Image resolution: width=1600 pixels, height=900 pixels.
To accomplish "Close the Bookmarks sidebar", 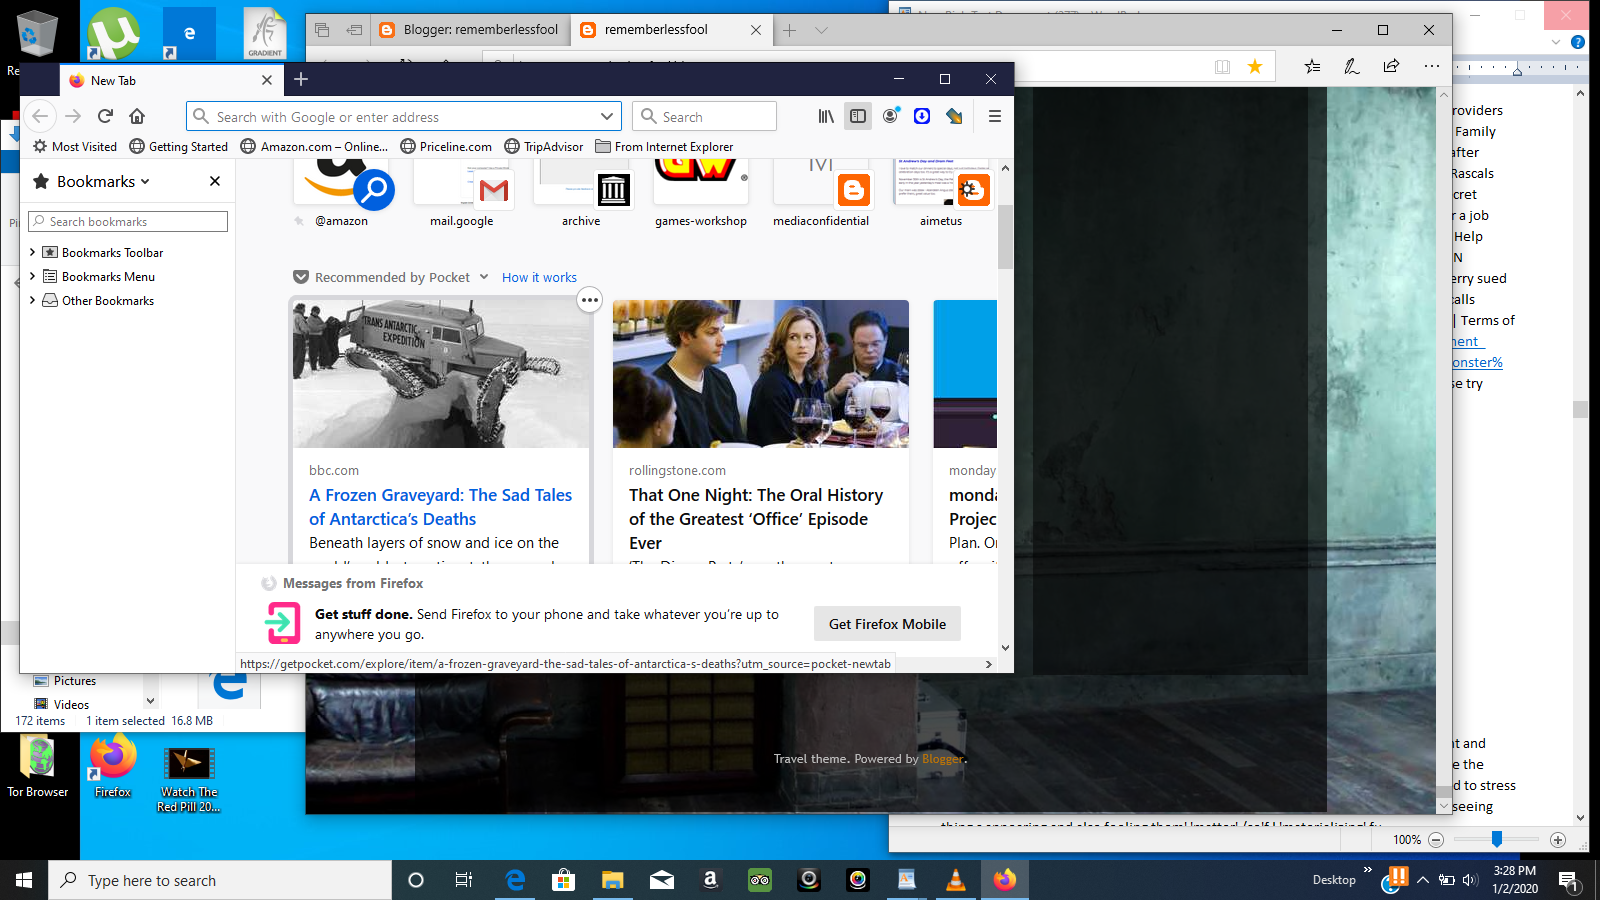I will [x=215, y=181].
